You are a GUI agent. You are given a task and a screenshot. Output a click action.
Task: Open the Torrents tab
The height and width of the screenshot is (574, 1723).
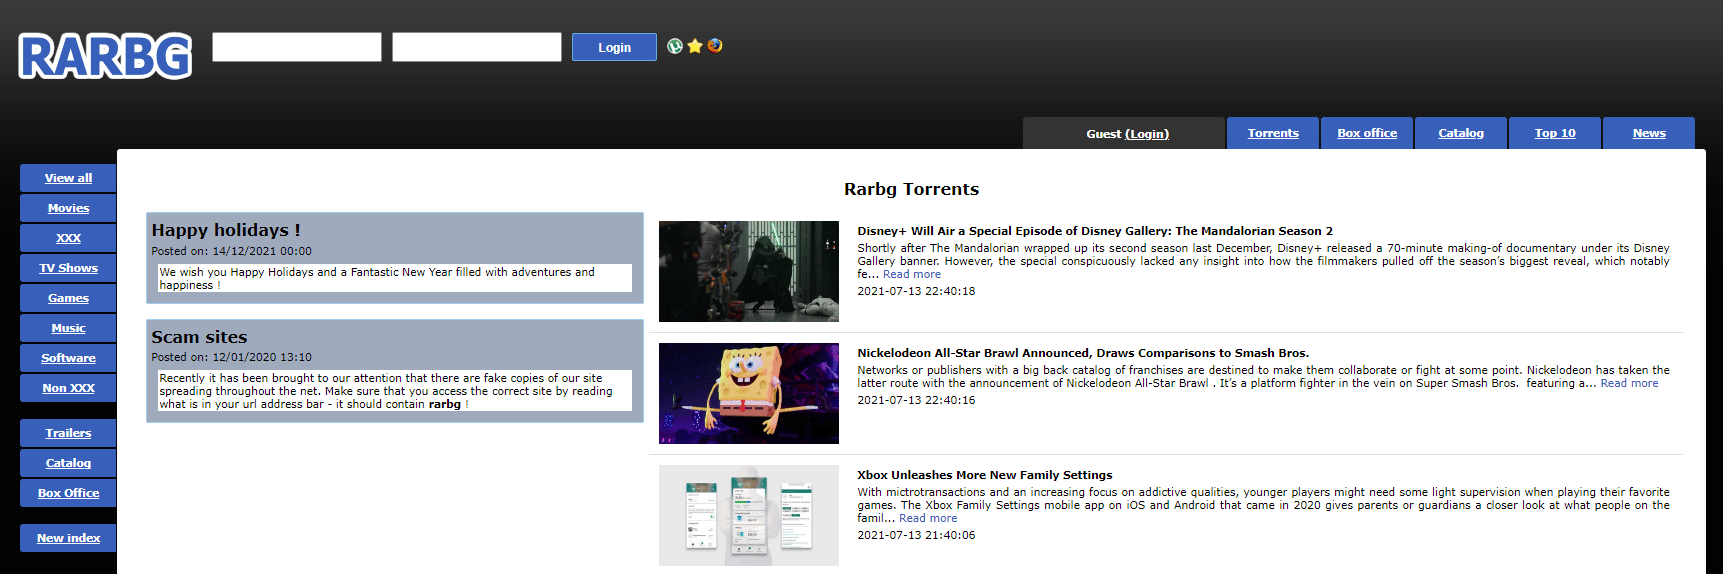(x=1273, y=133)
